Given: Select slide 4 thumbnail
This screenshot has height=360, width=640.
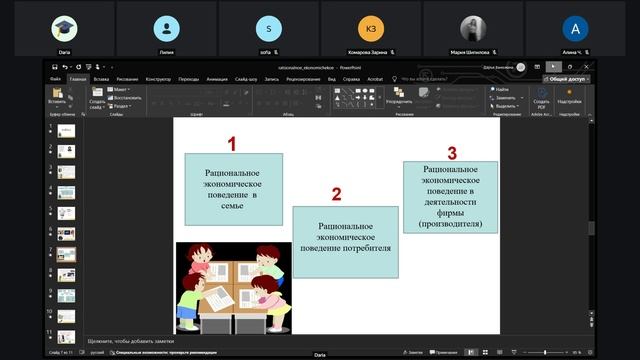Looking at the screenshot, I should [66, 193].
